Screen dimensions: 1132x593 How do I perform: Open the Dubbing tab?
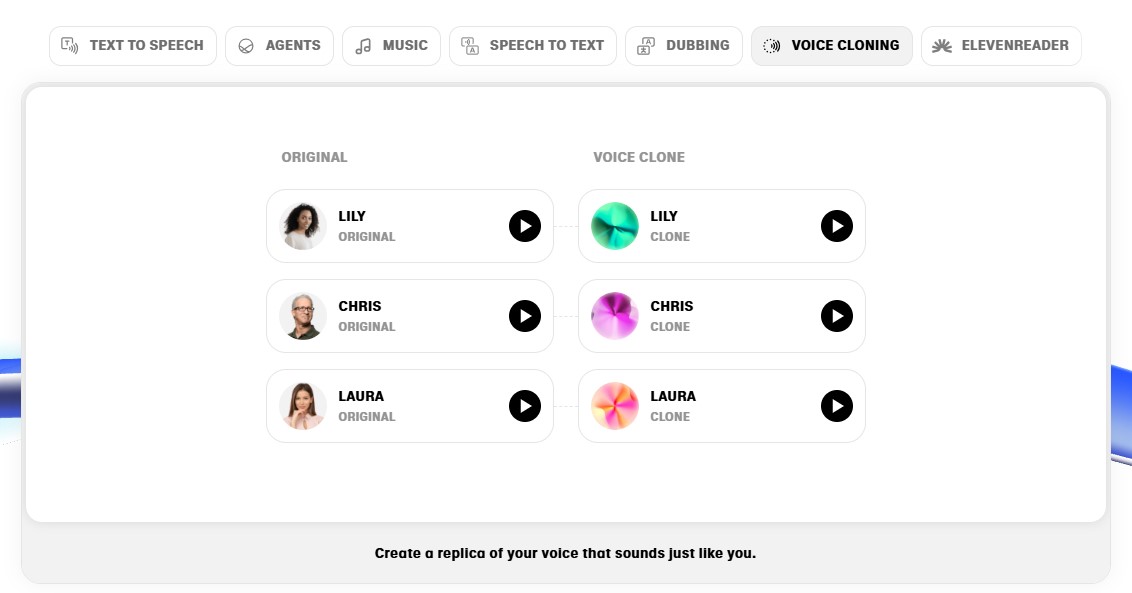(x=684, y=46)
